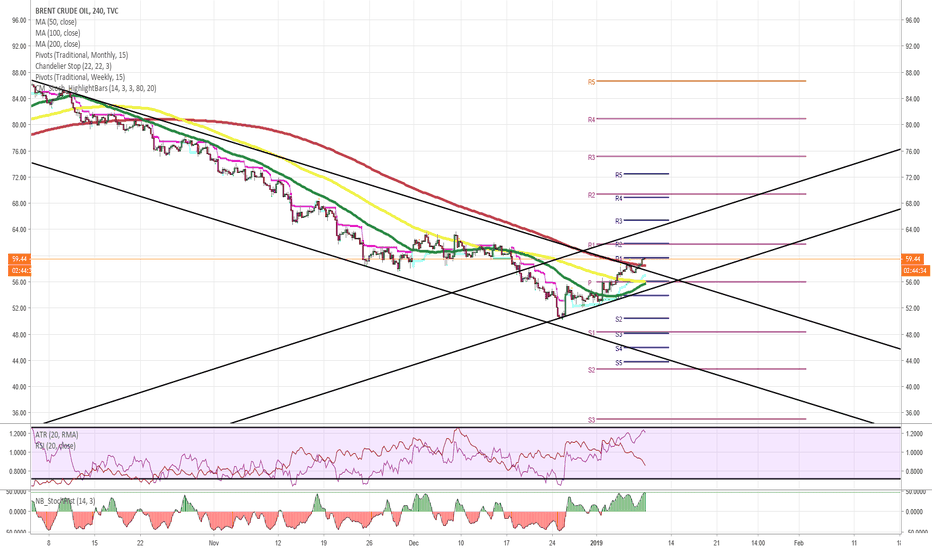The width and height of the screenshot is (932, 550).
Task: Click the Nov label on the time axis
Action: tap(215, 543)
